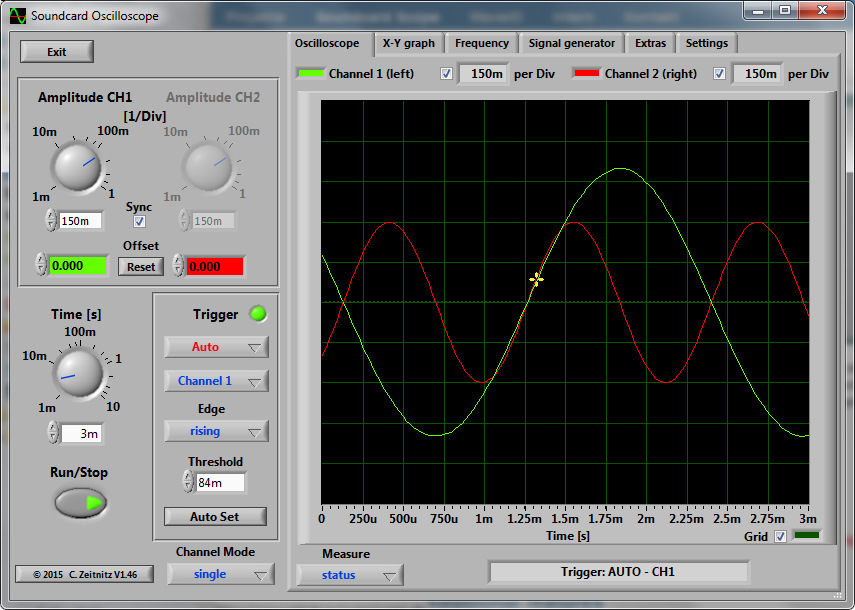
Task: Disable the Grid checkbox
Action: coord(780,536)
